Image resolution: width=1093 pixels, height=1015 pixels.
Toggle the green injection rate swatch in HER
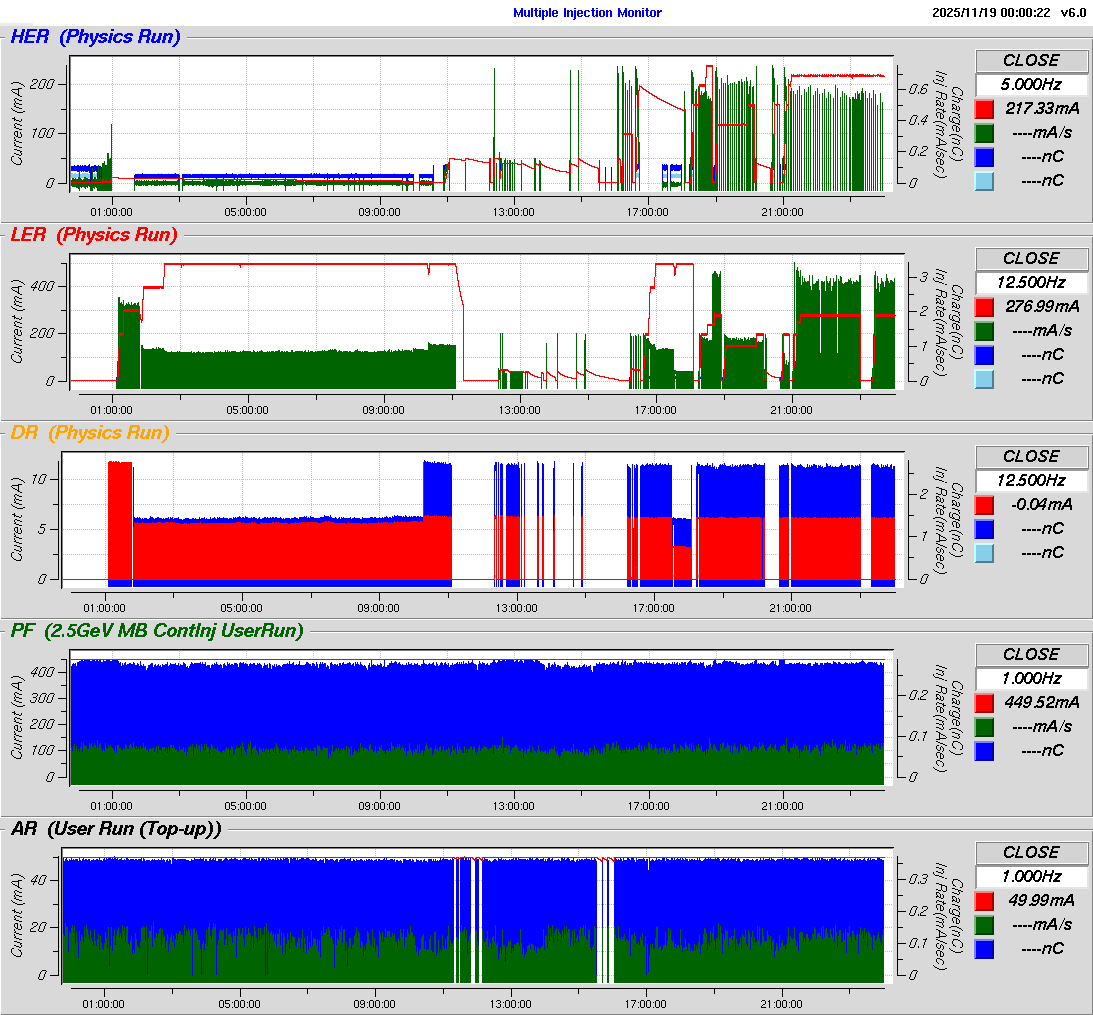tap(985, 133)
